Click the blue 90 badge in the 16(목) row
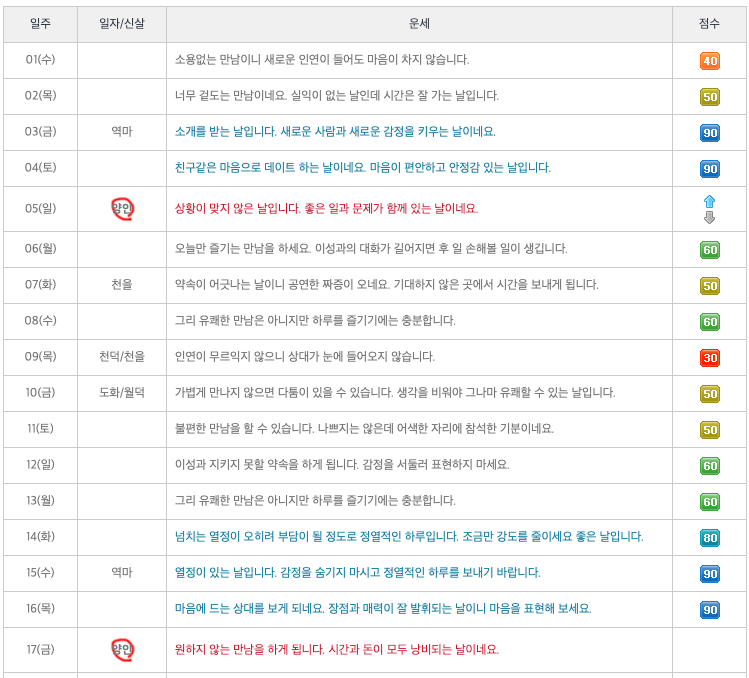 (709, 610)
